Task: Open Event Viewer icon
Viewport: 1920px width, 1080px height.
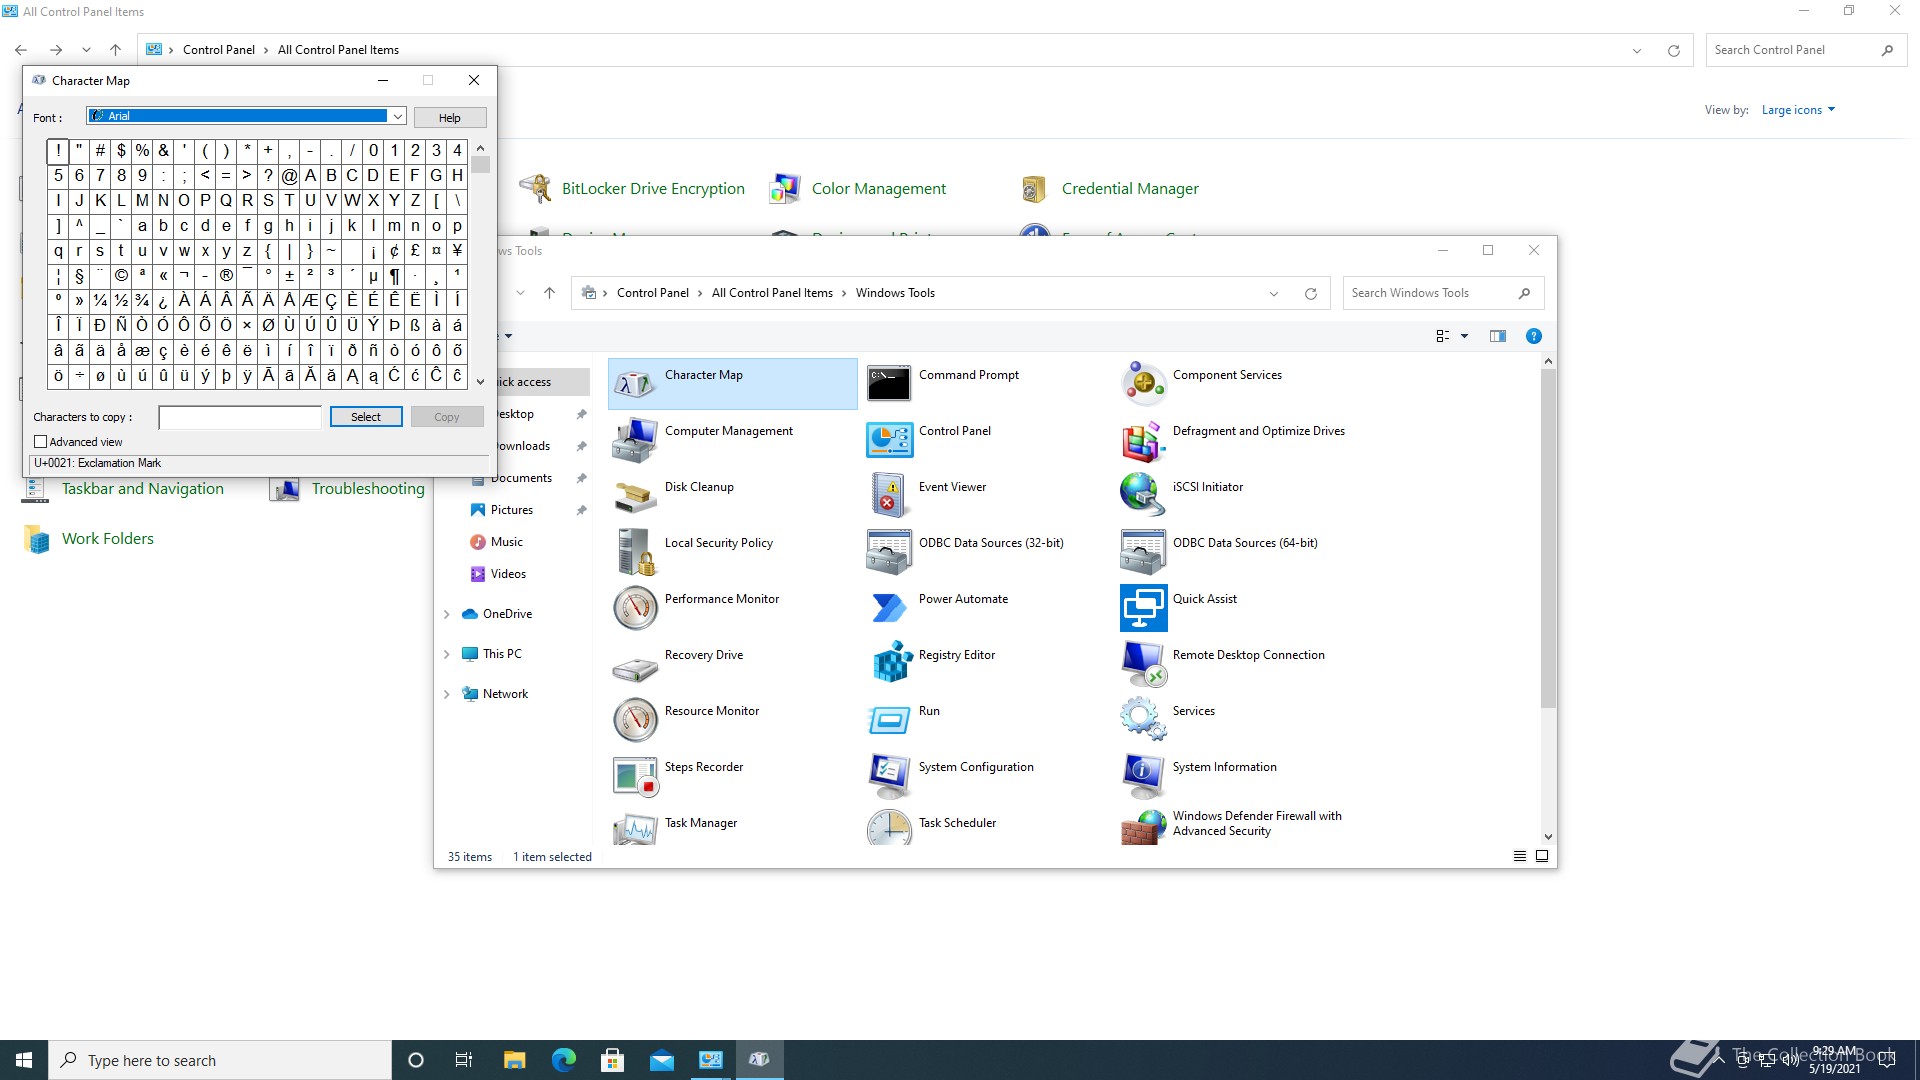Action: tap(889, 496)
